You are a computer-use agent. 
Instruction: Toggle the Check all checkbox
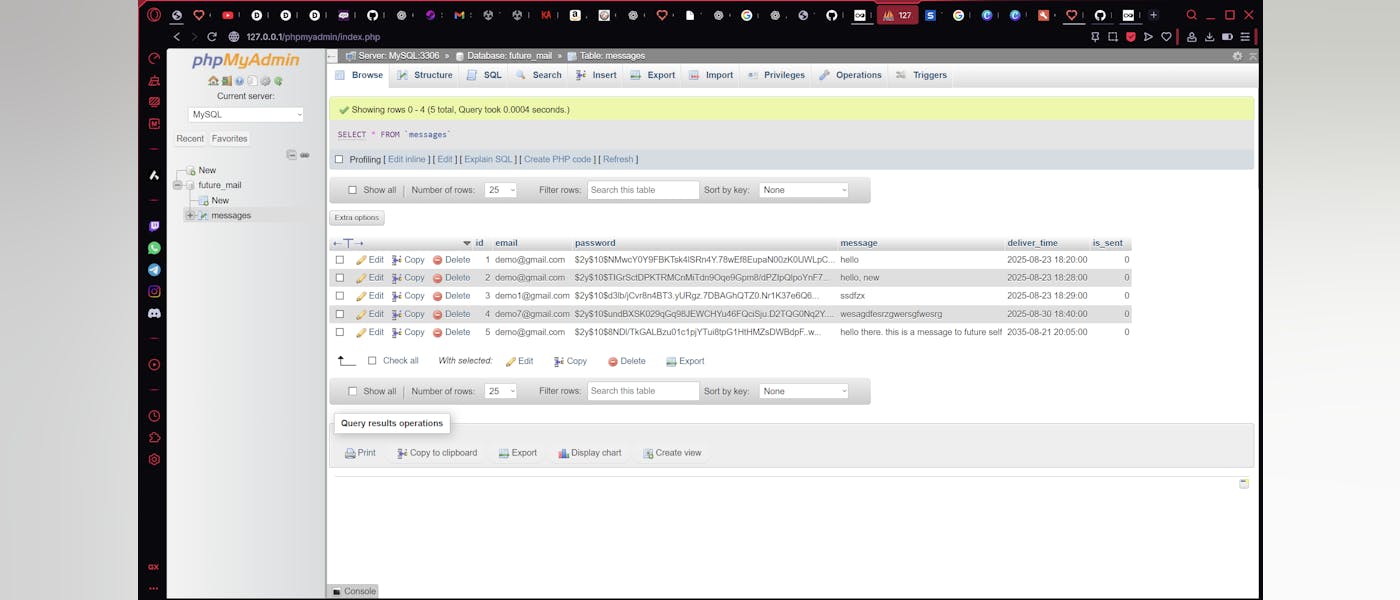point(372,361)
